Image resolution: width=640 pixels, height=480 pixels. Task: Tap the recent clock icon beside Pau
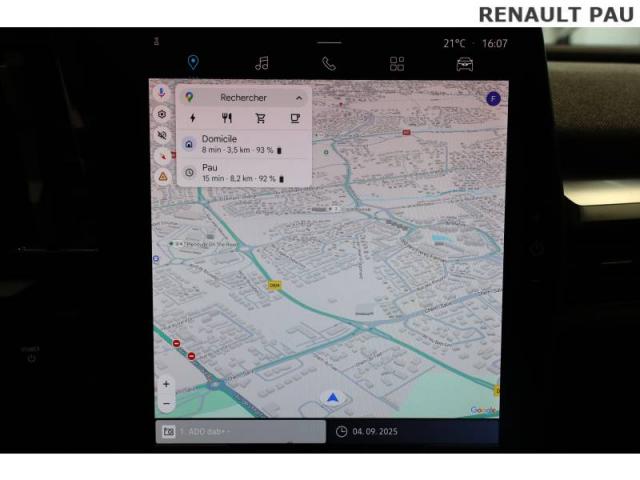tap(189, 173)
